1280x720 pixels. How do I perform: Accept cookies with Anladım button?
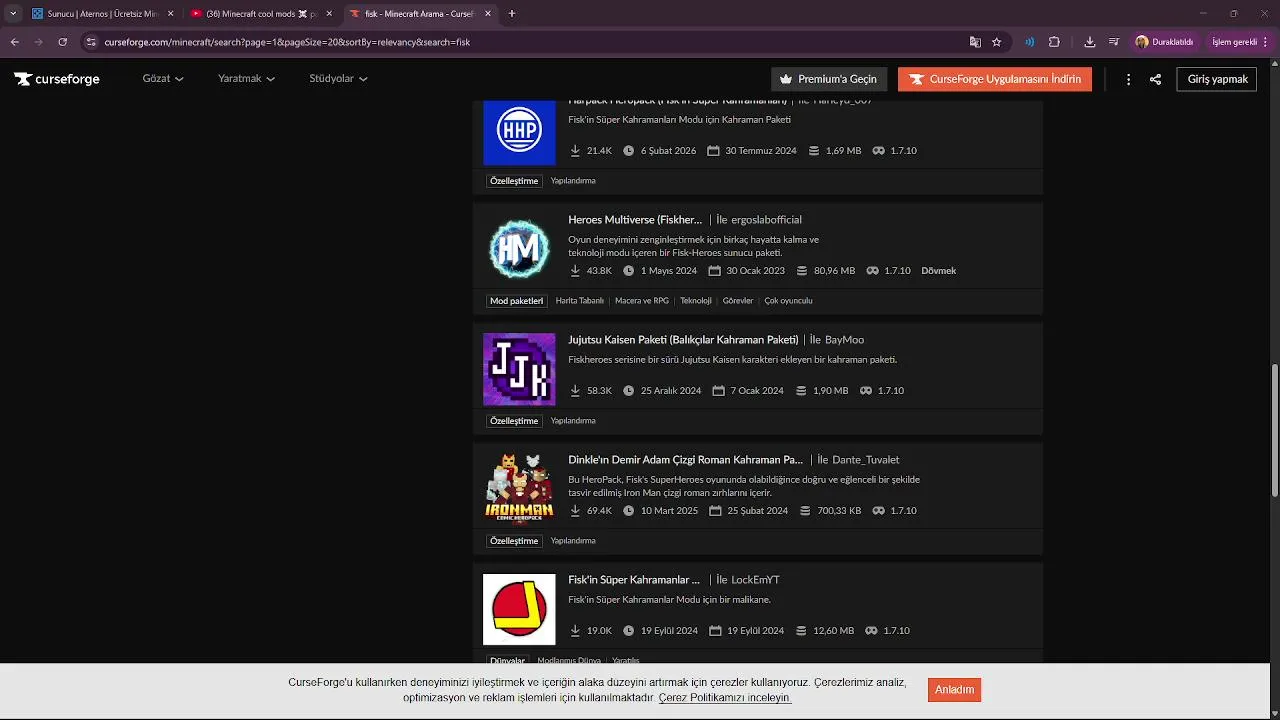tap(954, 690)
